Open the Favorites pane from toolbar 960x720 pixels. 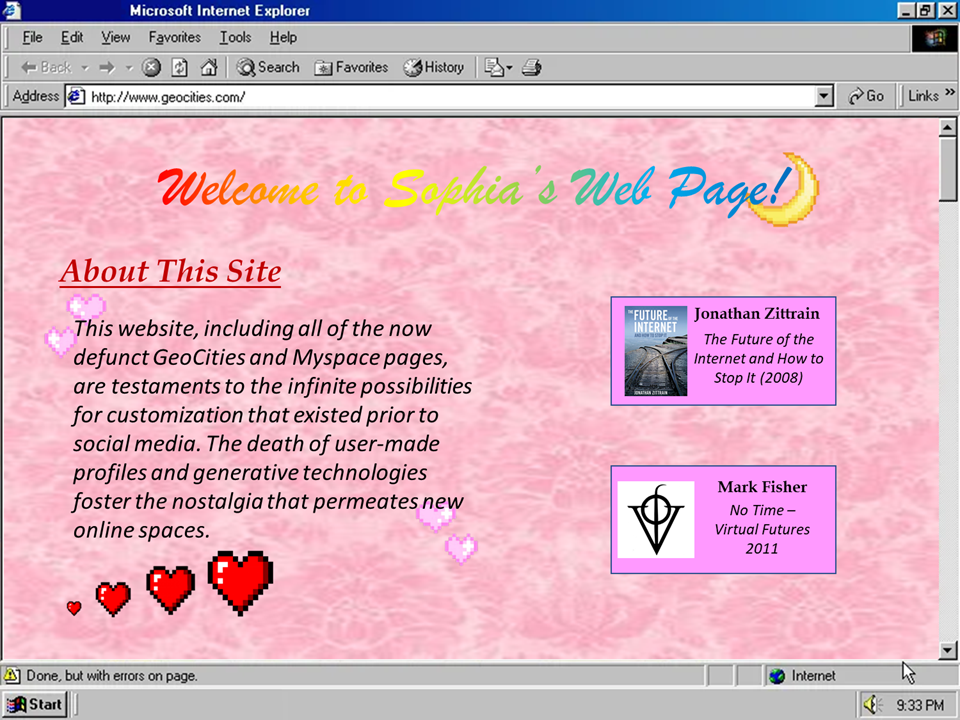[x=351, y=67]
